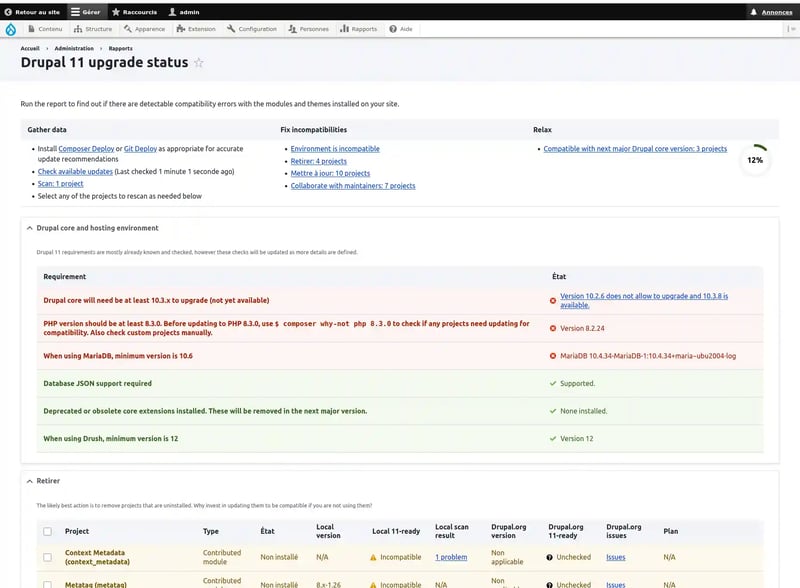Open Issues link for Context Metadata
800x588 pixels.
(x=616, y=557)
